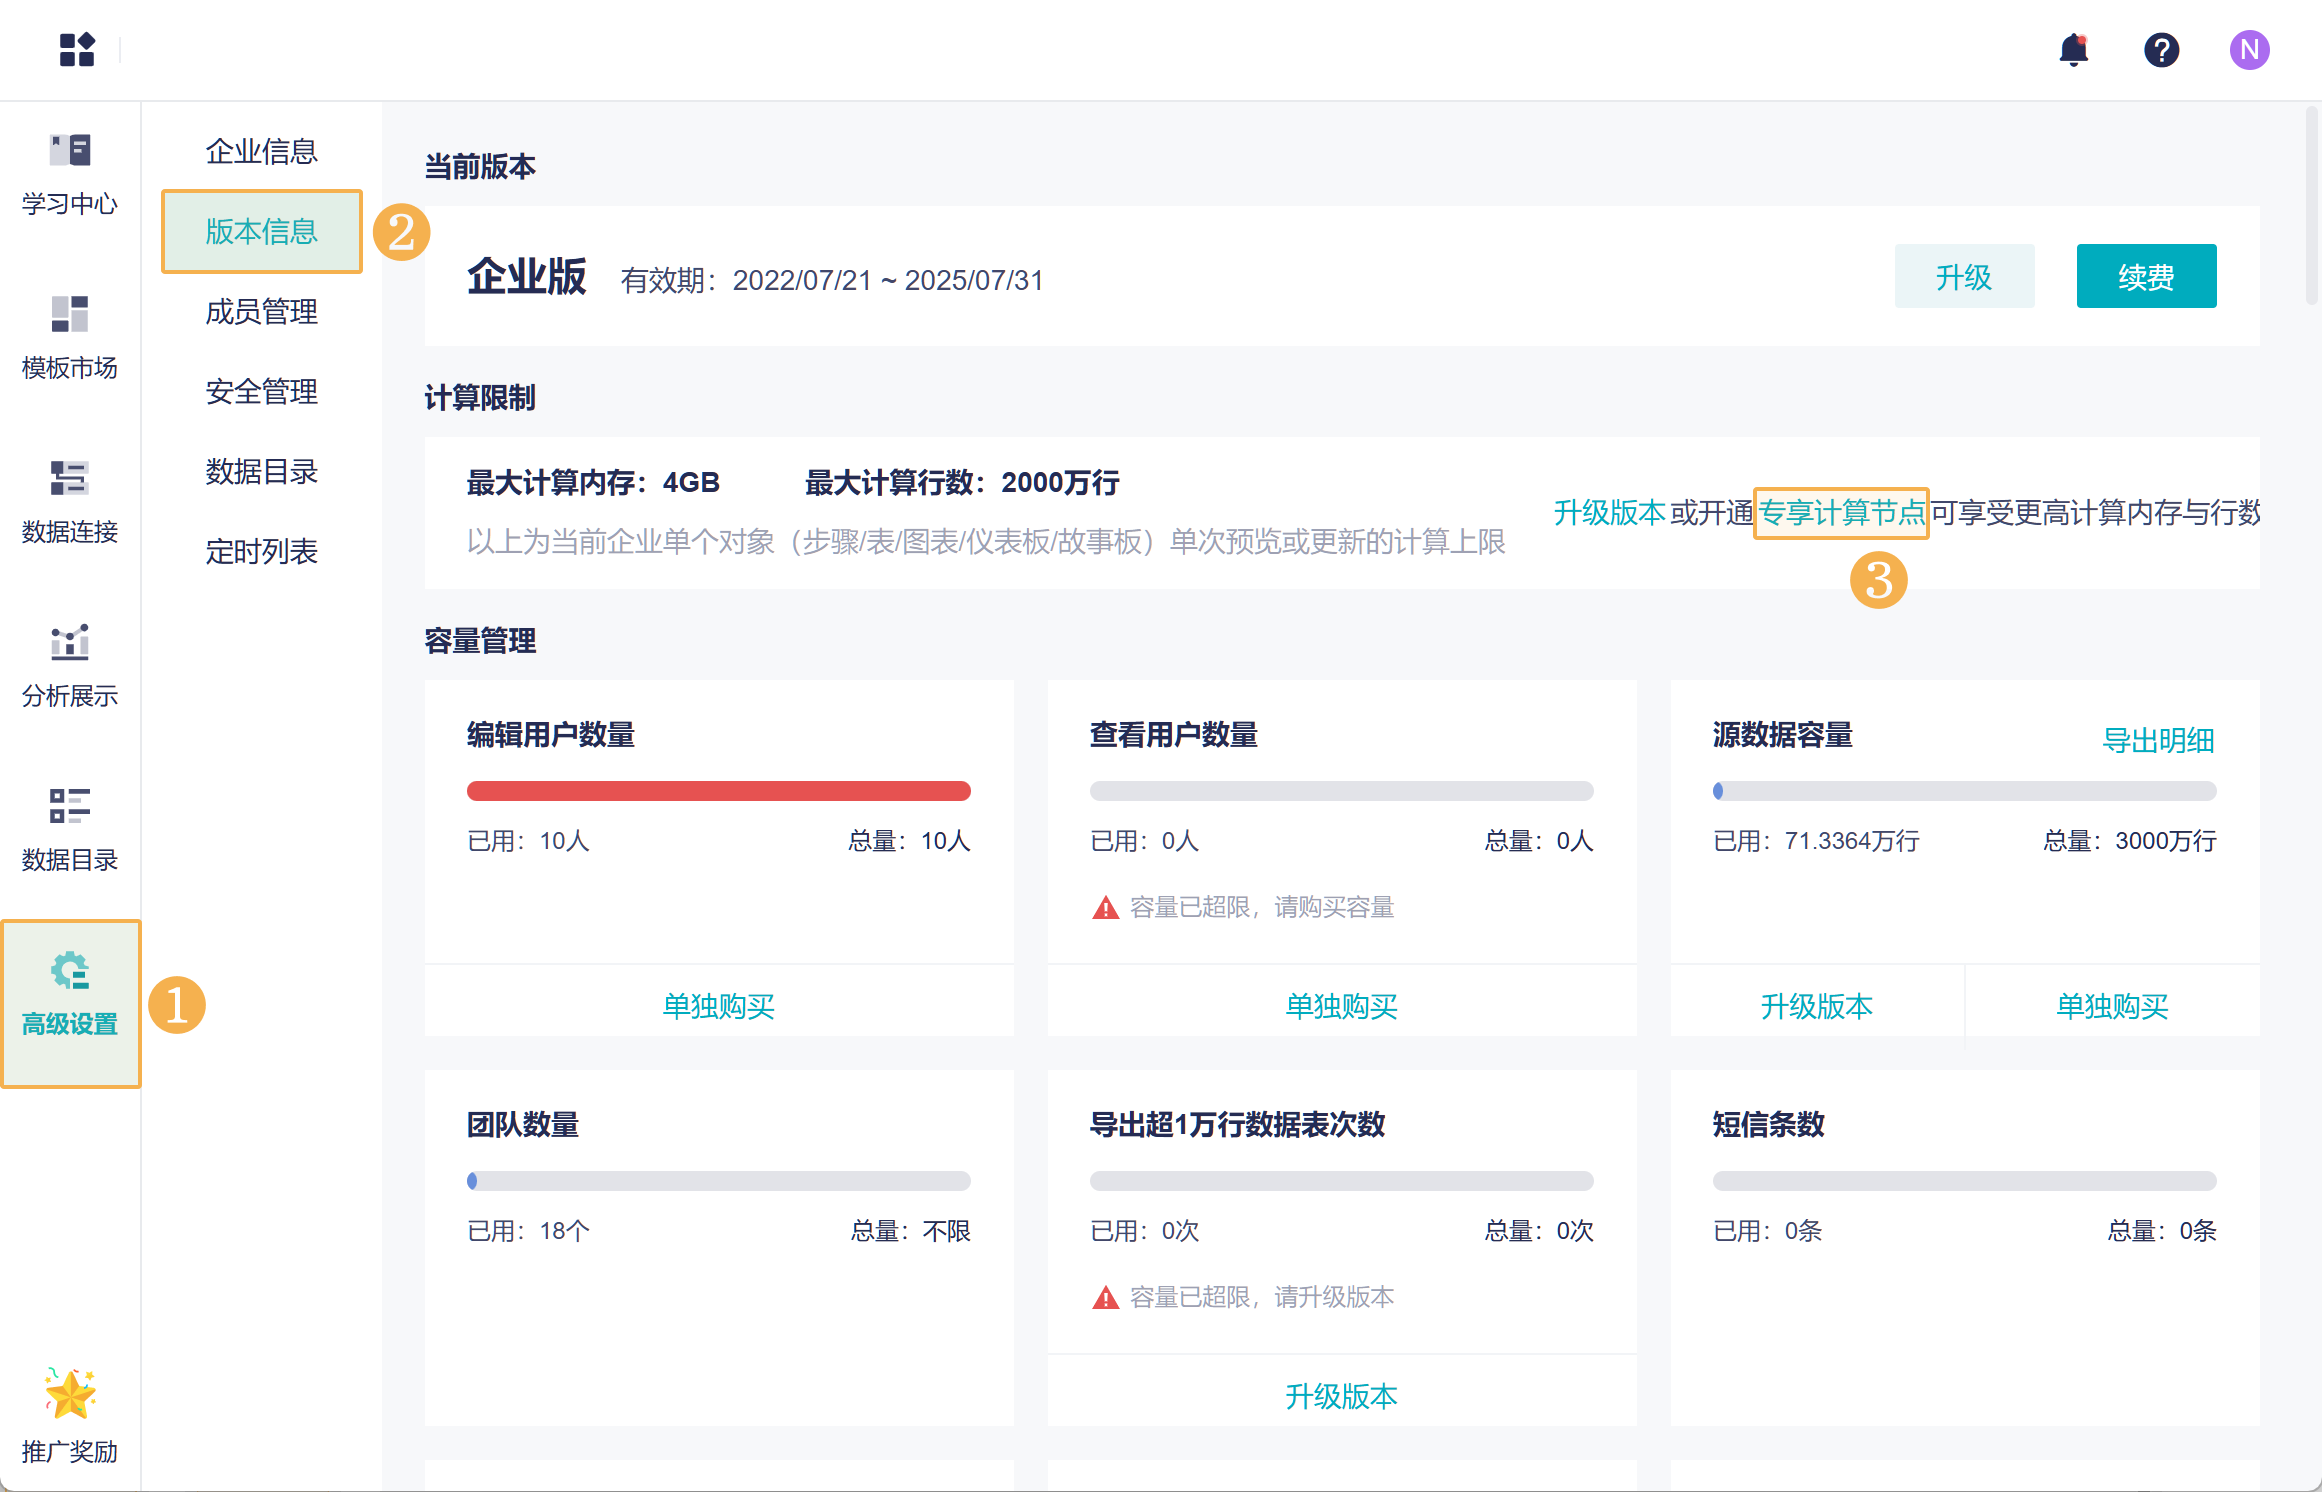2322x1492 pixels.
Task: Open 成员管理 menu item
Action: [x=261, y=311]
